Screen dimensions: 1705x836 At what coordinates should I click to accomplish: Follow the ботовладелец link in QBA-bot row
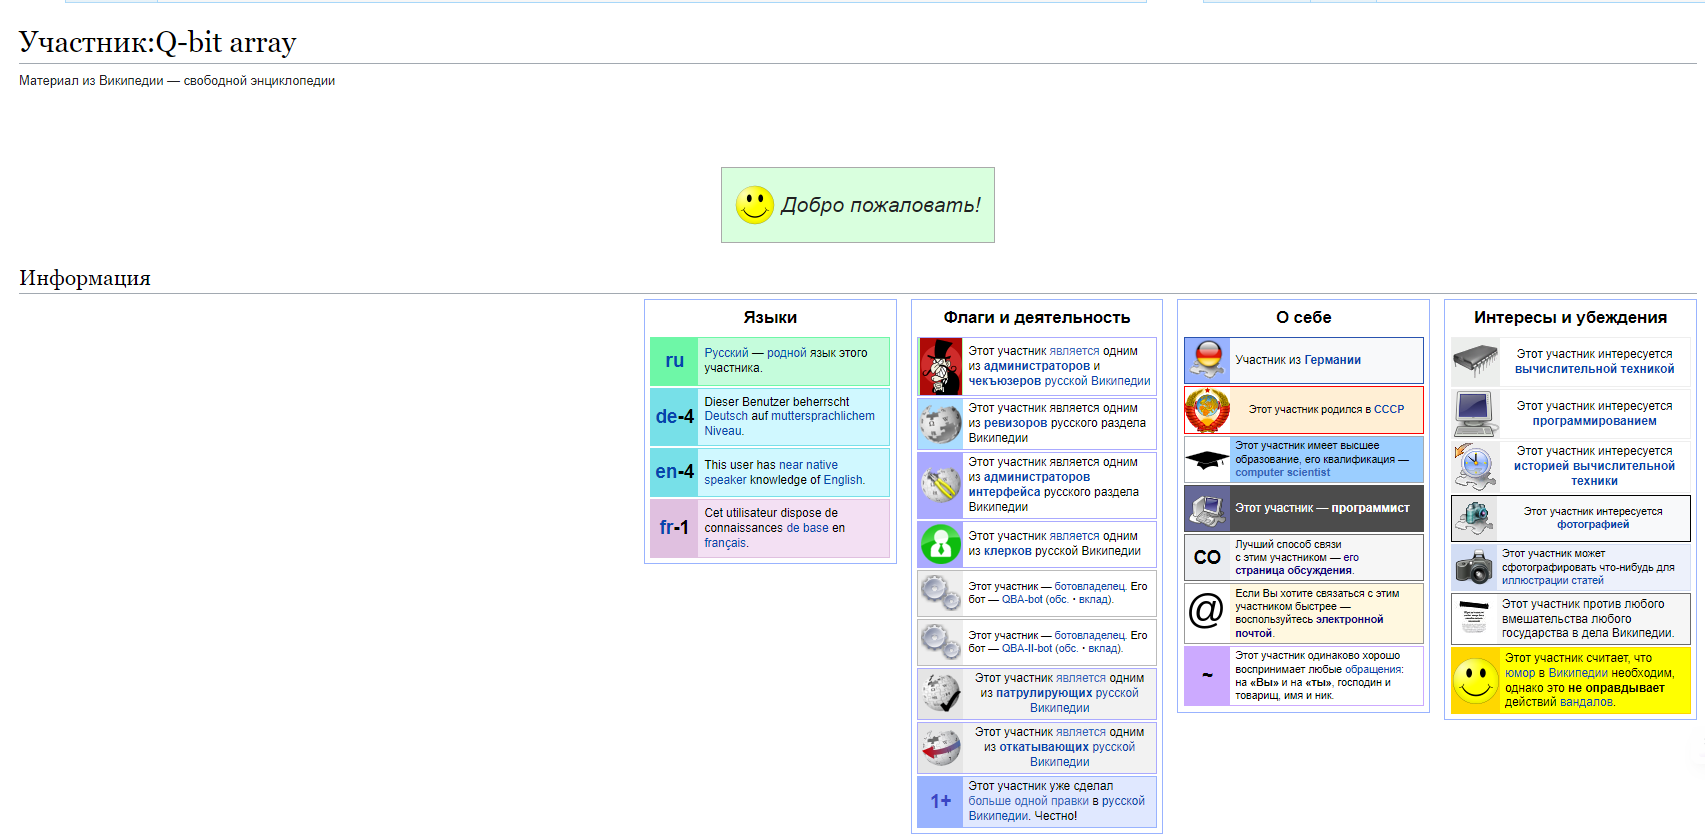[x=1090, y=587]
